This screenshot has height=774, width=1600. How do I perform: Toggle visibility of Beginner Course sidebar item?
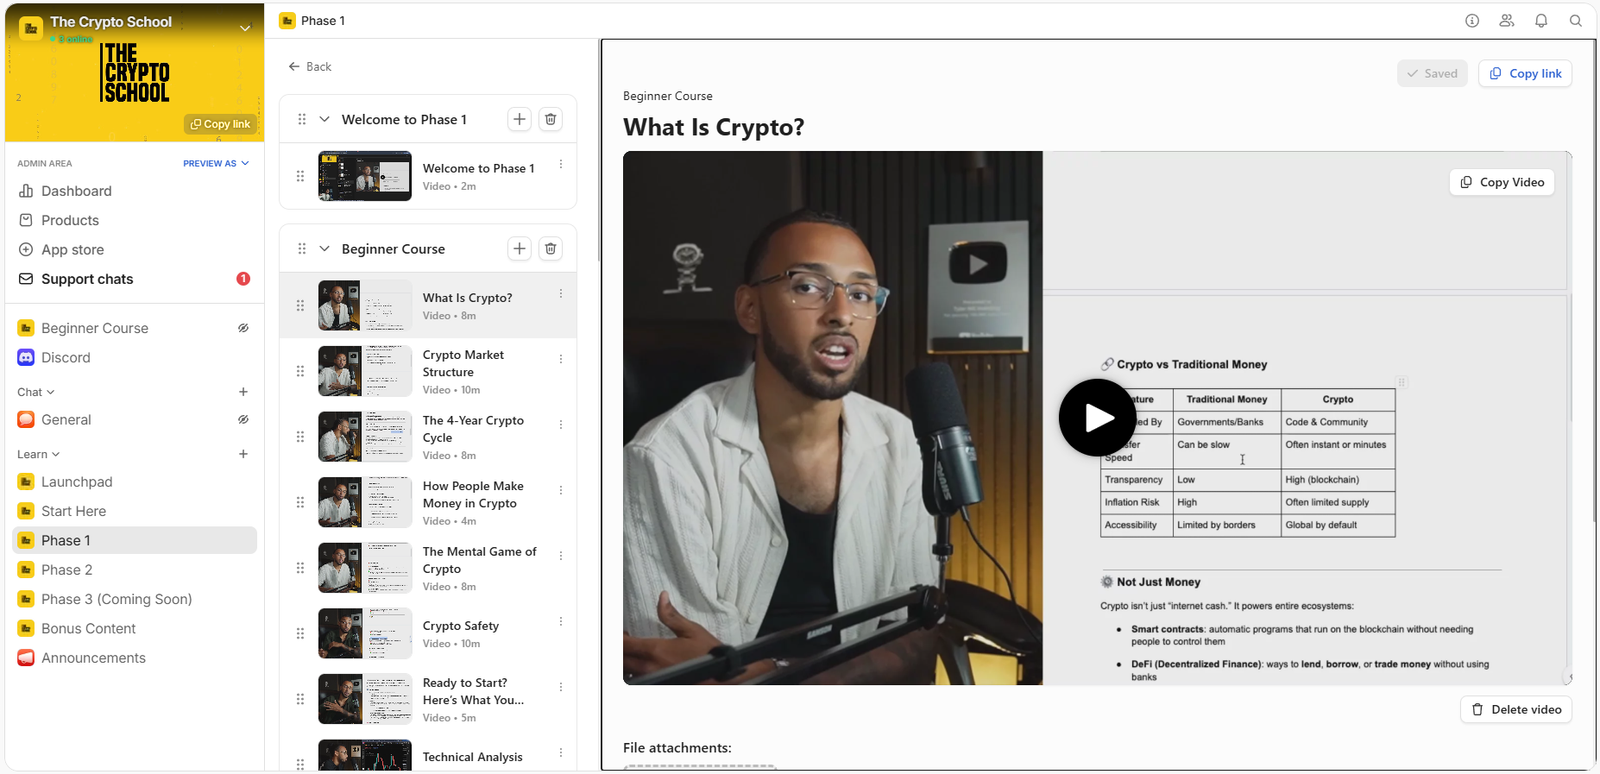(243, 328)
